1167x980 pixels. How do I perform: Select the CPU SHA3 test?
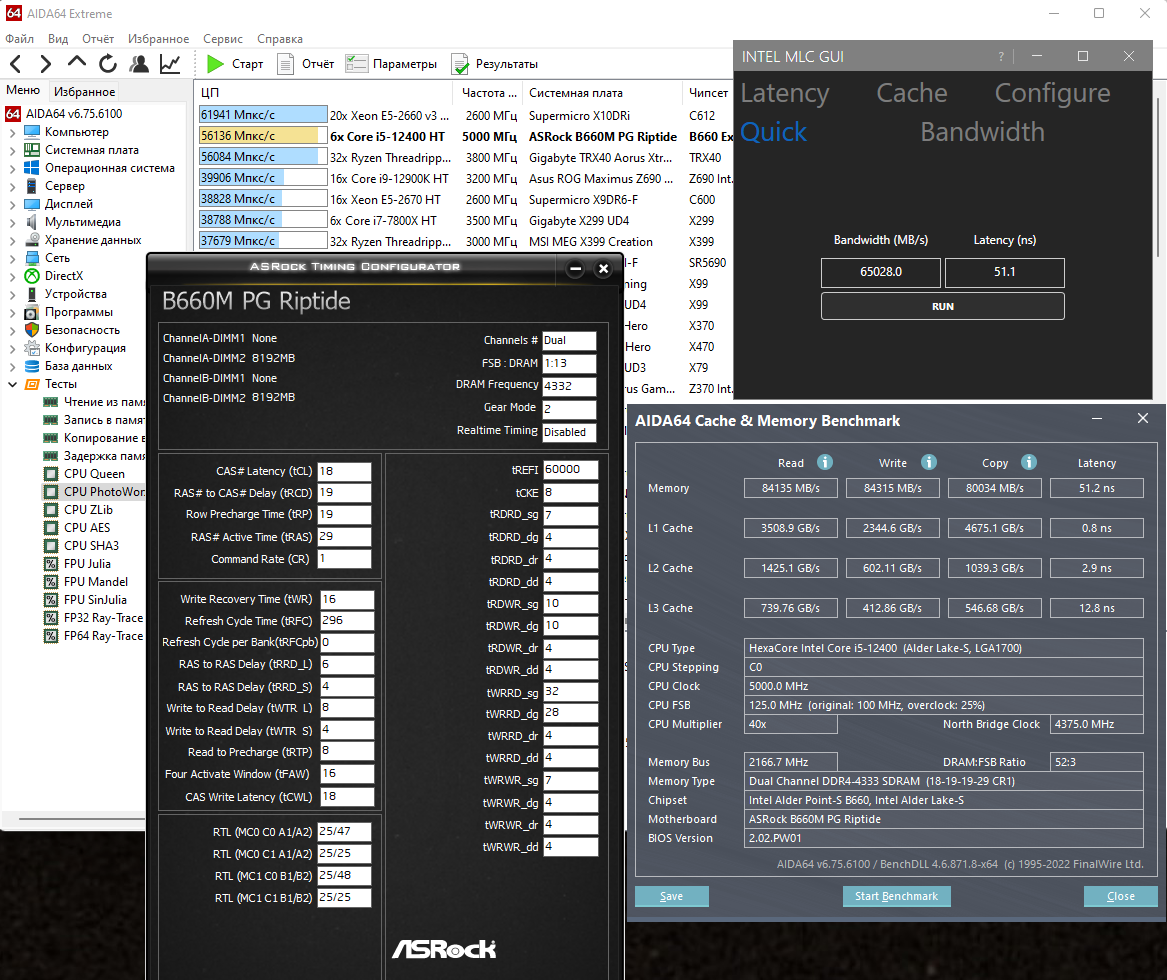coord(91,545)
